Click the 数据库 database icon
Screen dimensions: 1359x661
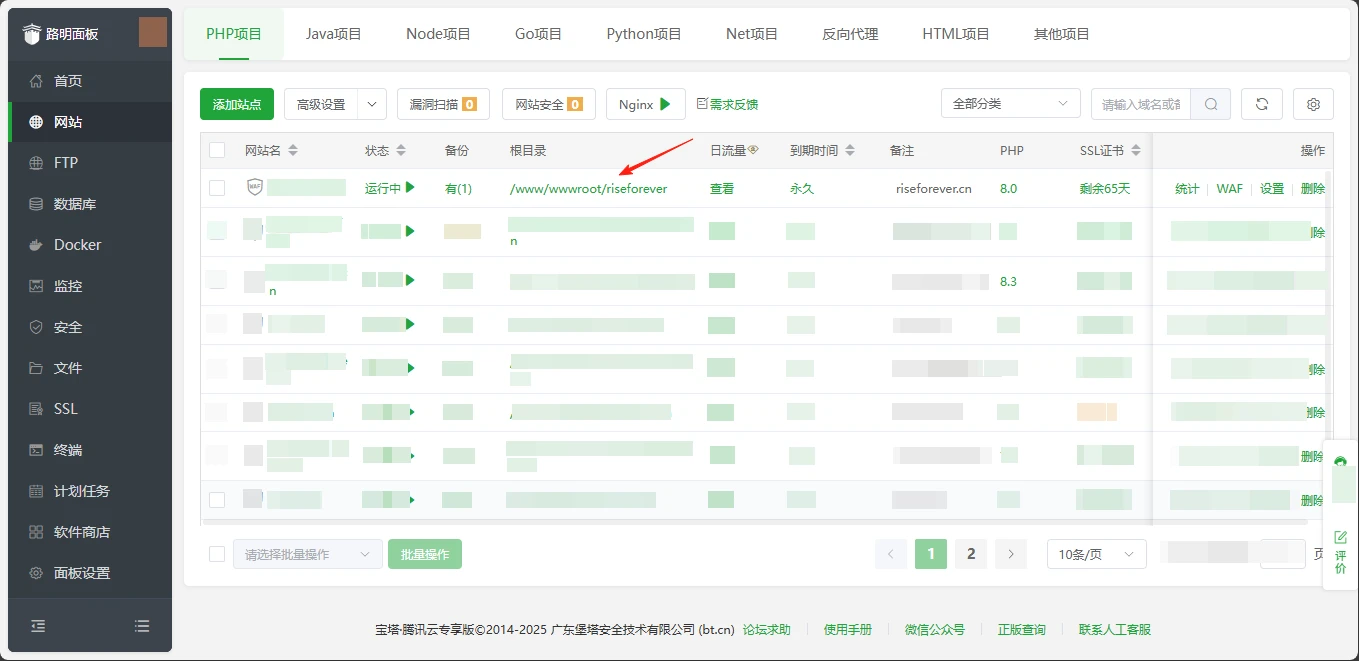click(36, 204)
